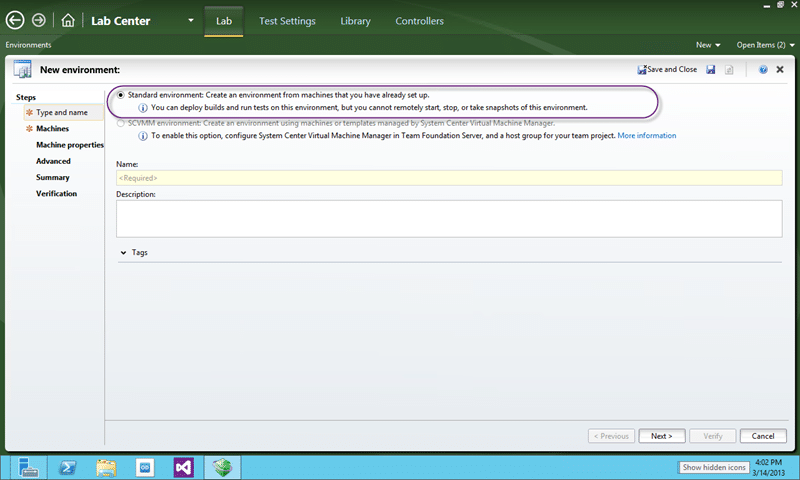Click the grayed document icon beside Save
Viewport: 800px width, 480px height.
729,69
